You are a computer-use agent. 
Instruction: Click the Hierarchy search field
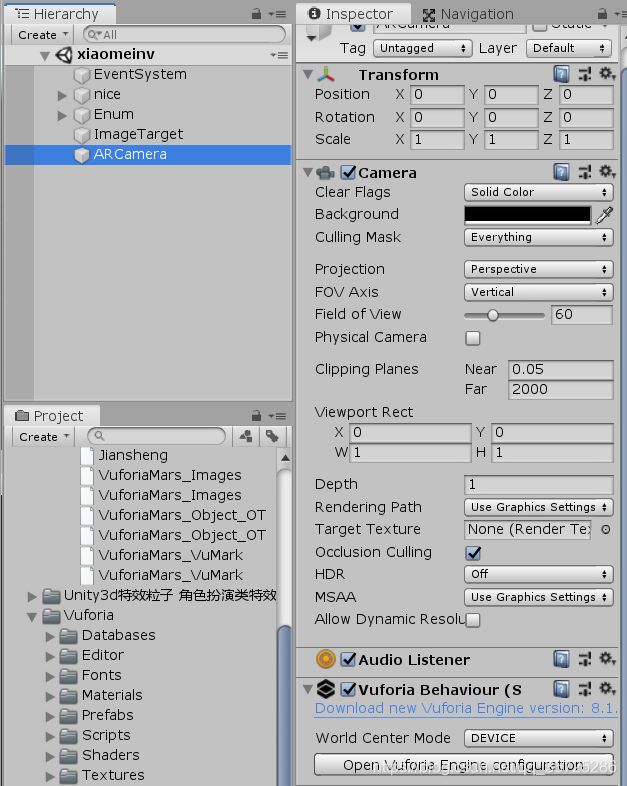(x=184, y=35)
